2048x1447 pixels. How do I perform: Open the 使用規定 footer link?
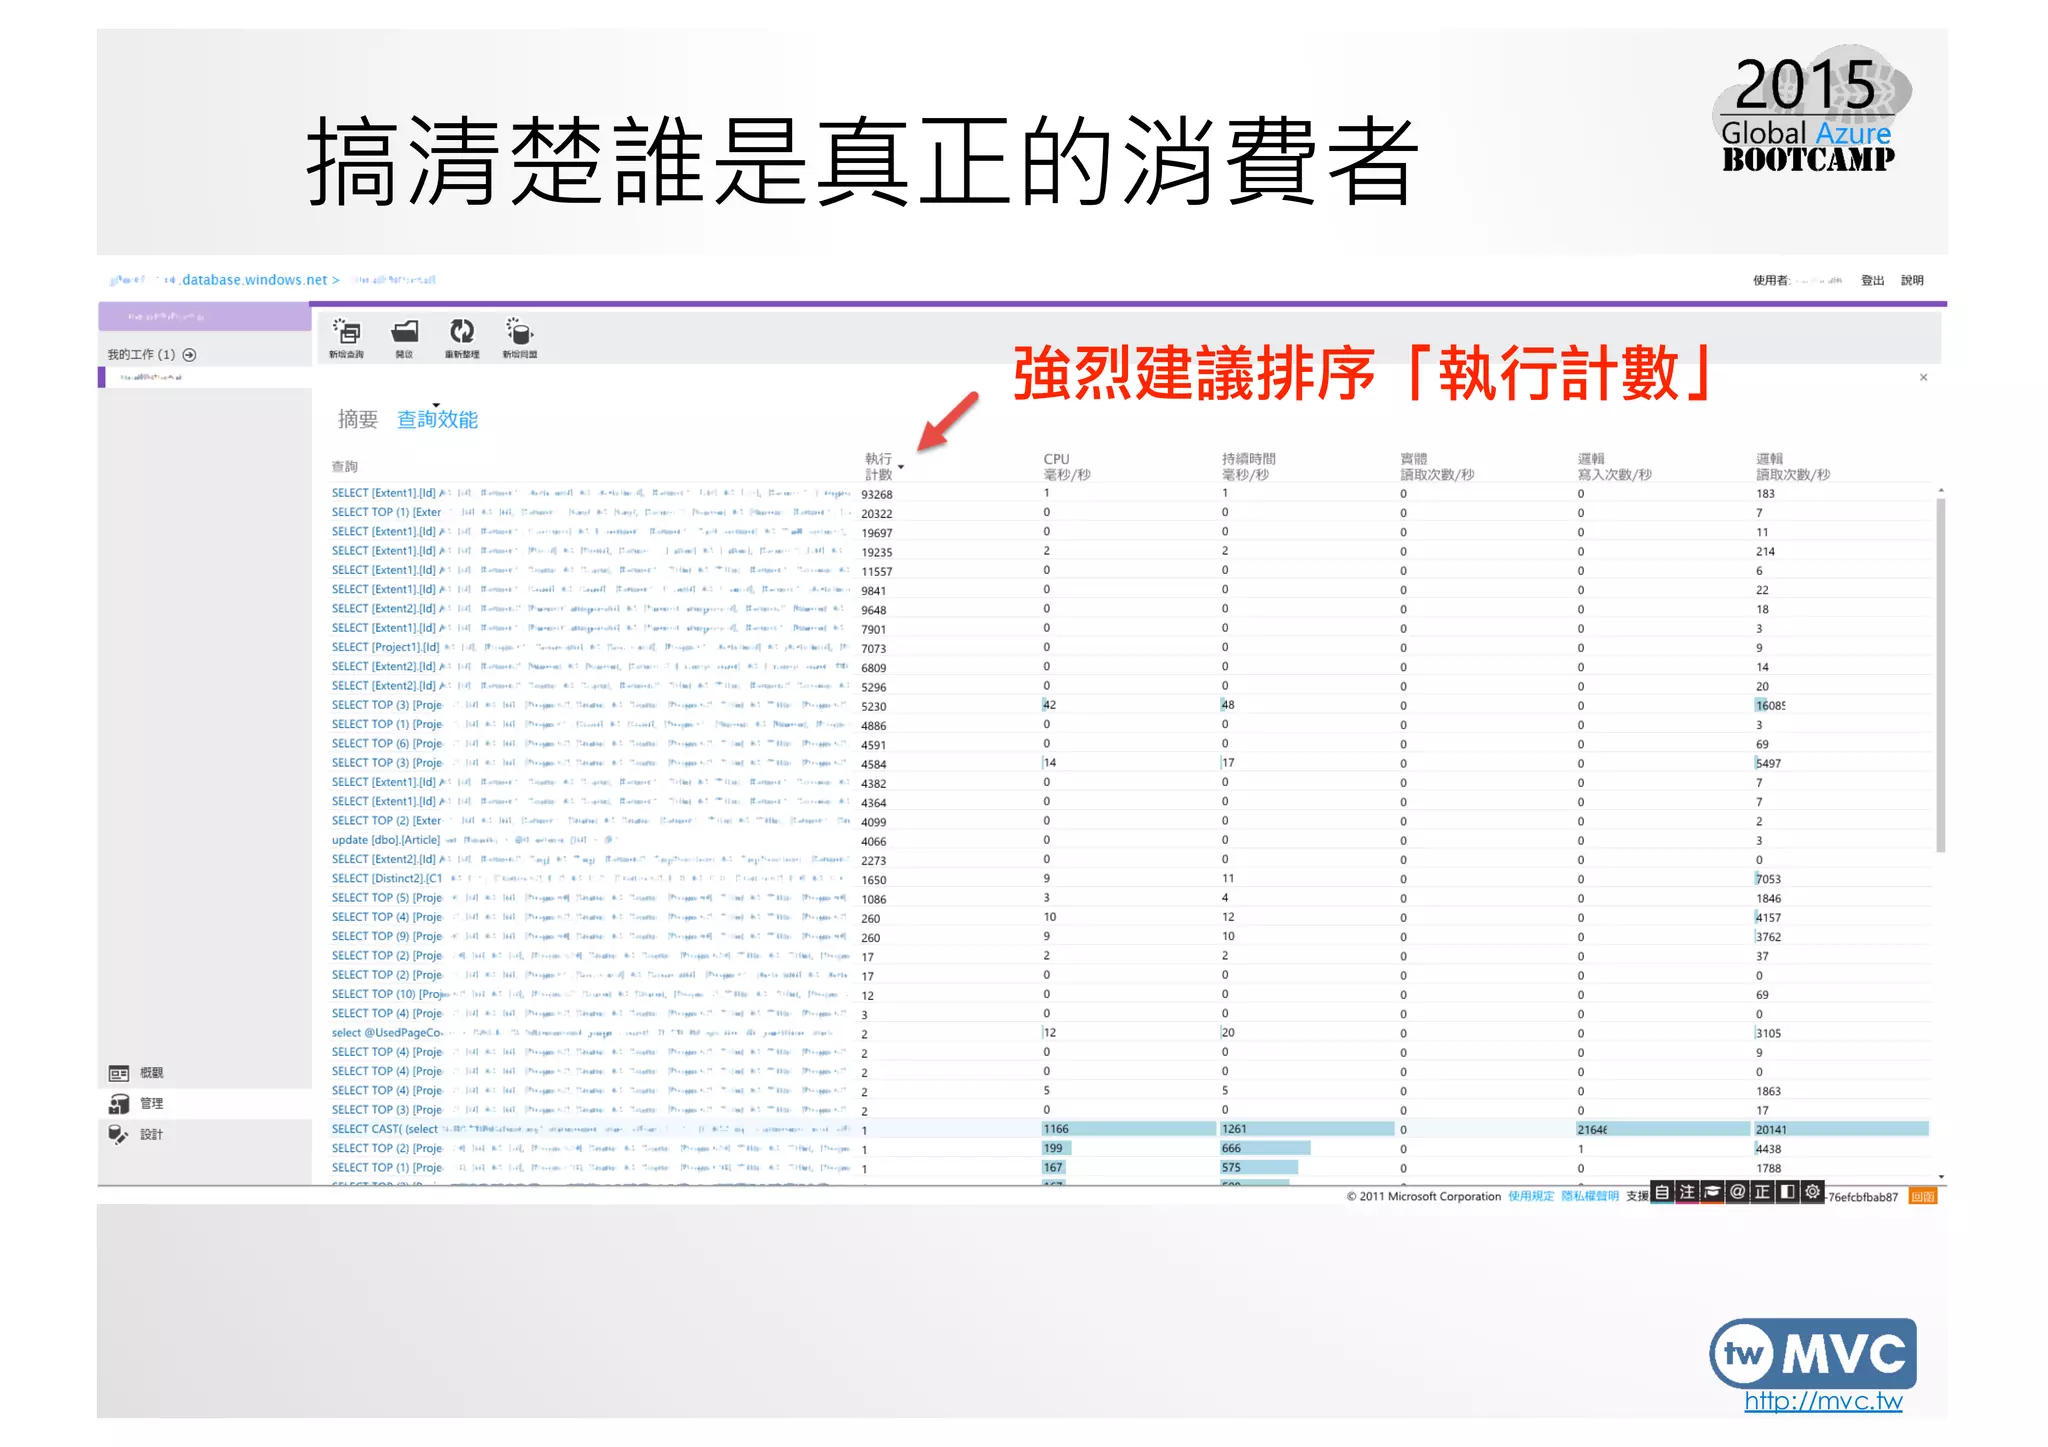coord(1531,1197)
